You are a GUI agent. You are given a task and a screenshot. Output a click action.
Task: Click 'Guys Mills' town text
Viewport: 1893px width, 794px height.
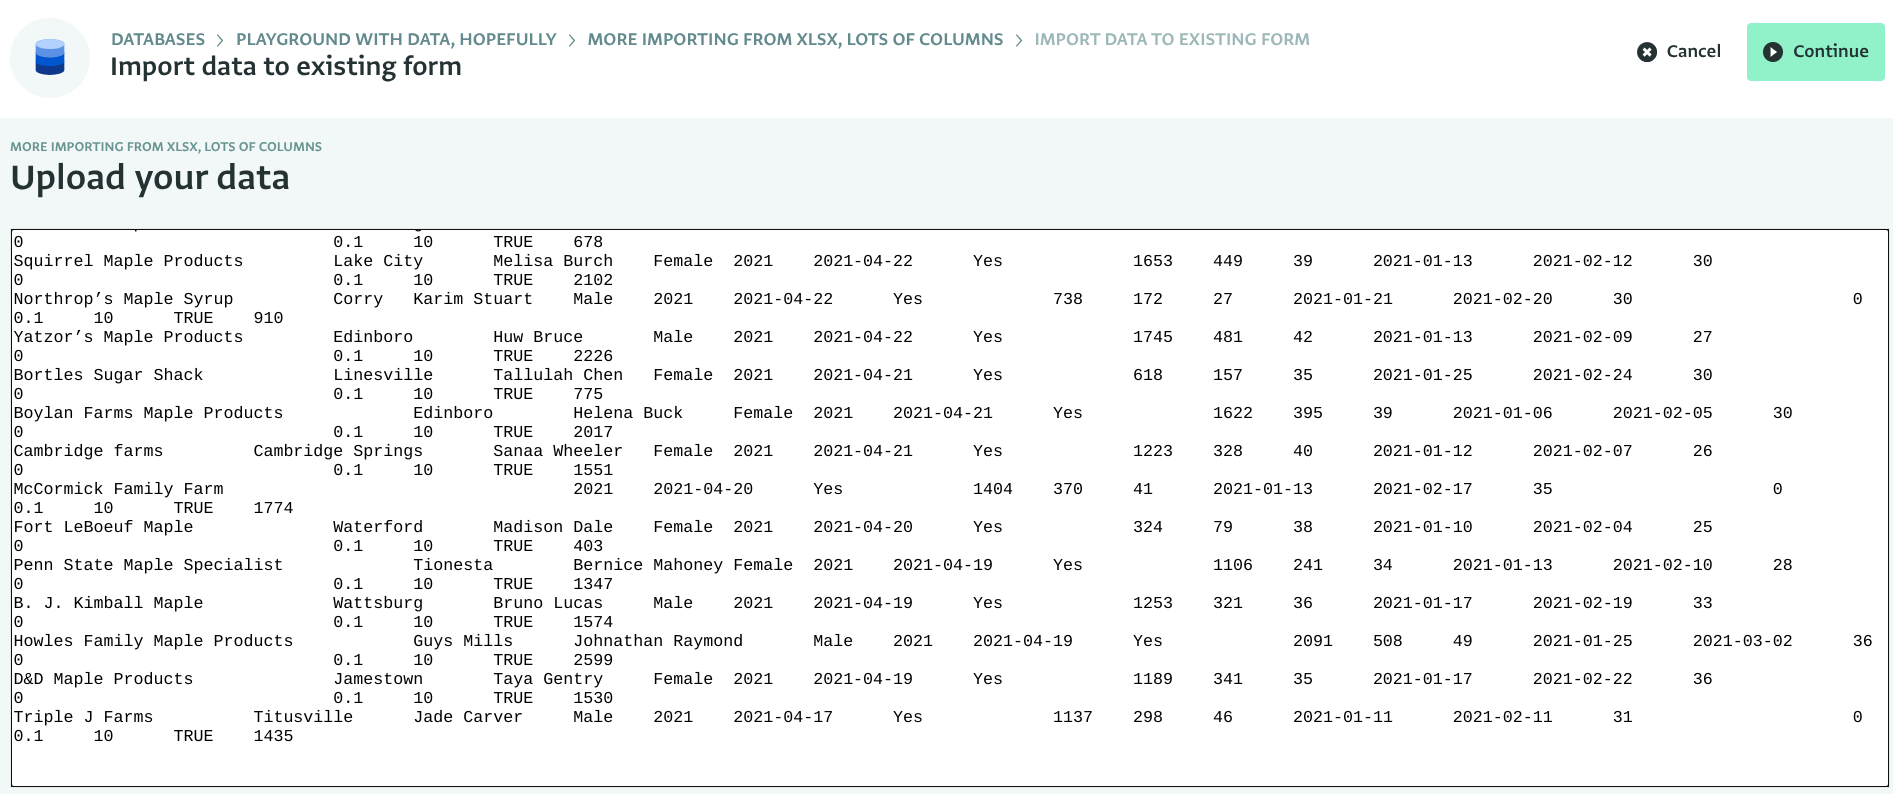(x=463, y=641)
